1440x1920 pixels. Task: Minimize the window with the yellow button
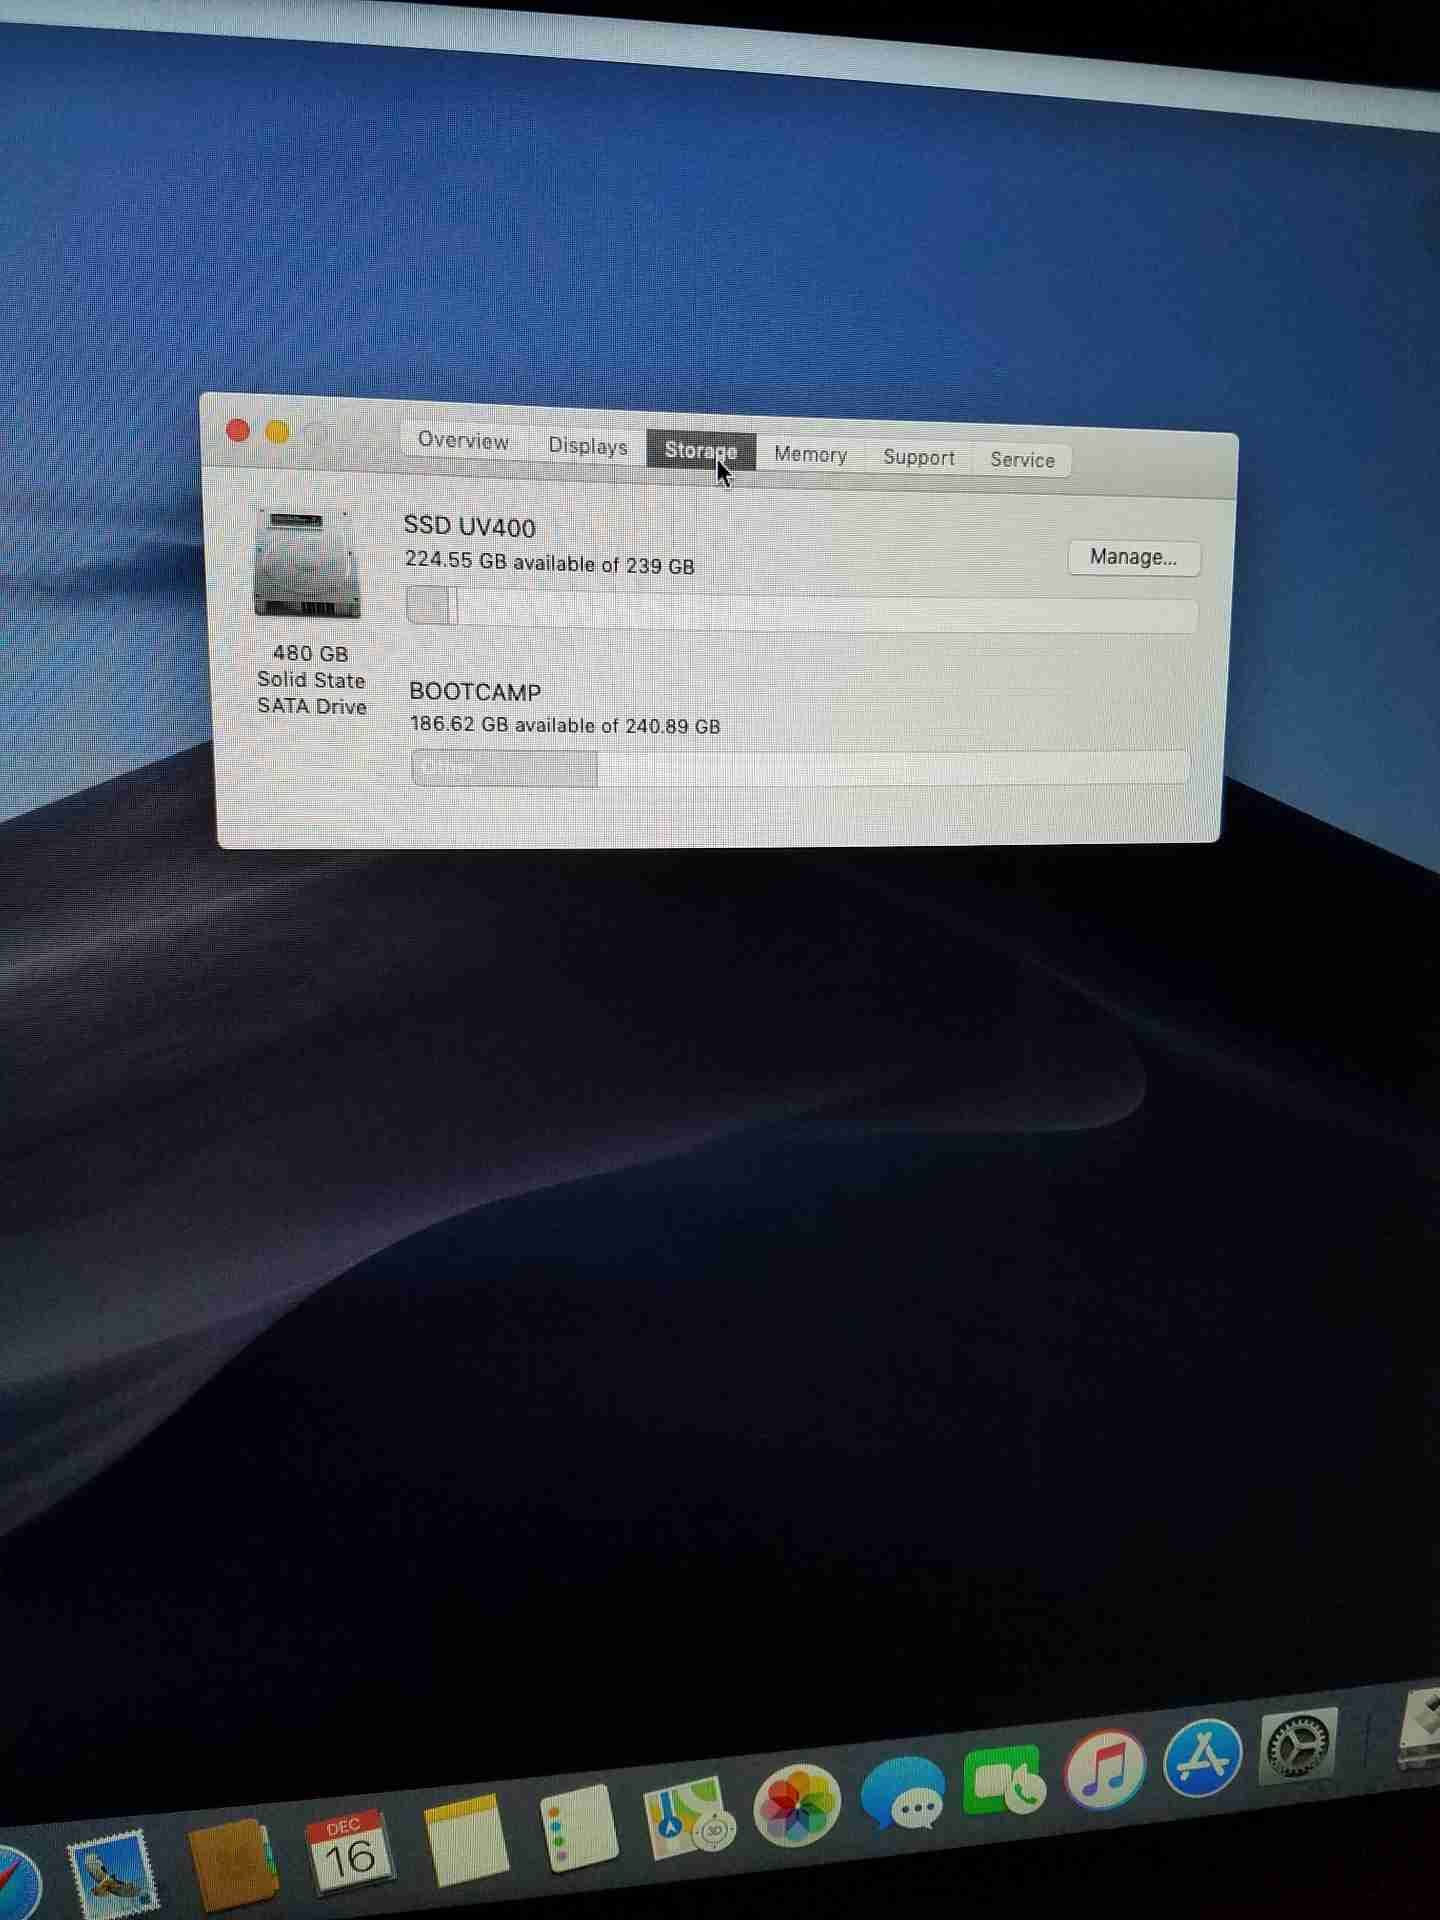[x=277, y=432]
